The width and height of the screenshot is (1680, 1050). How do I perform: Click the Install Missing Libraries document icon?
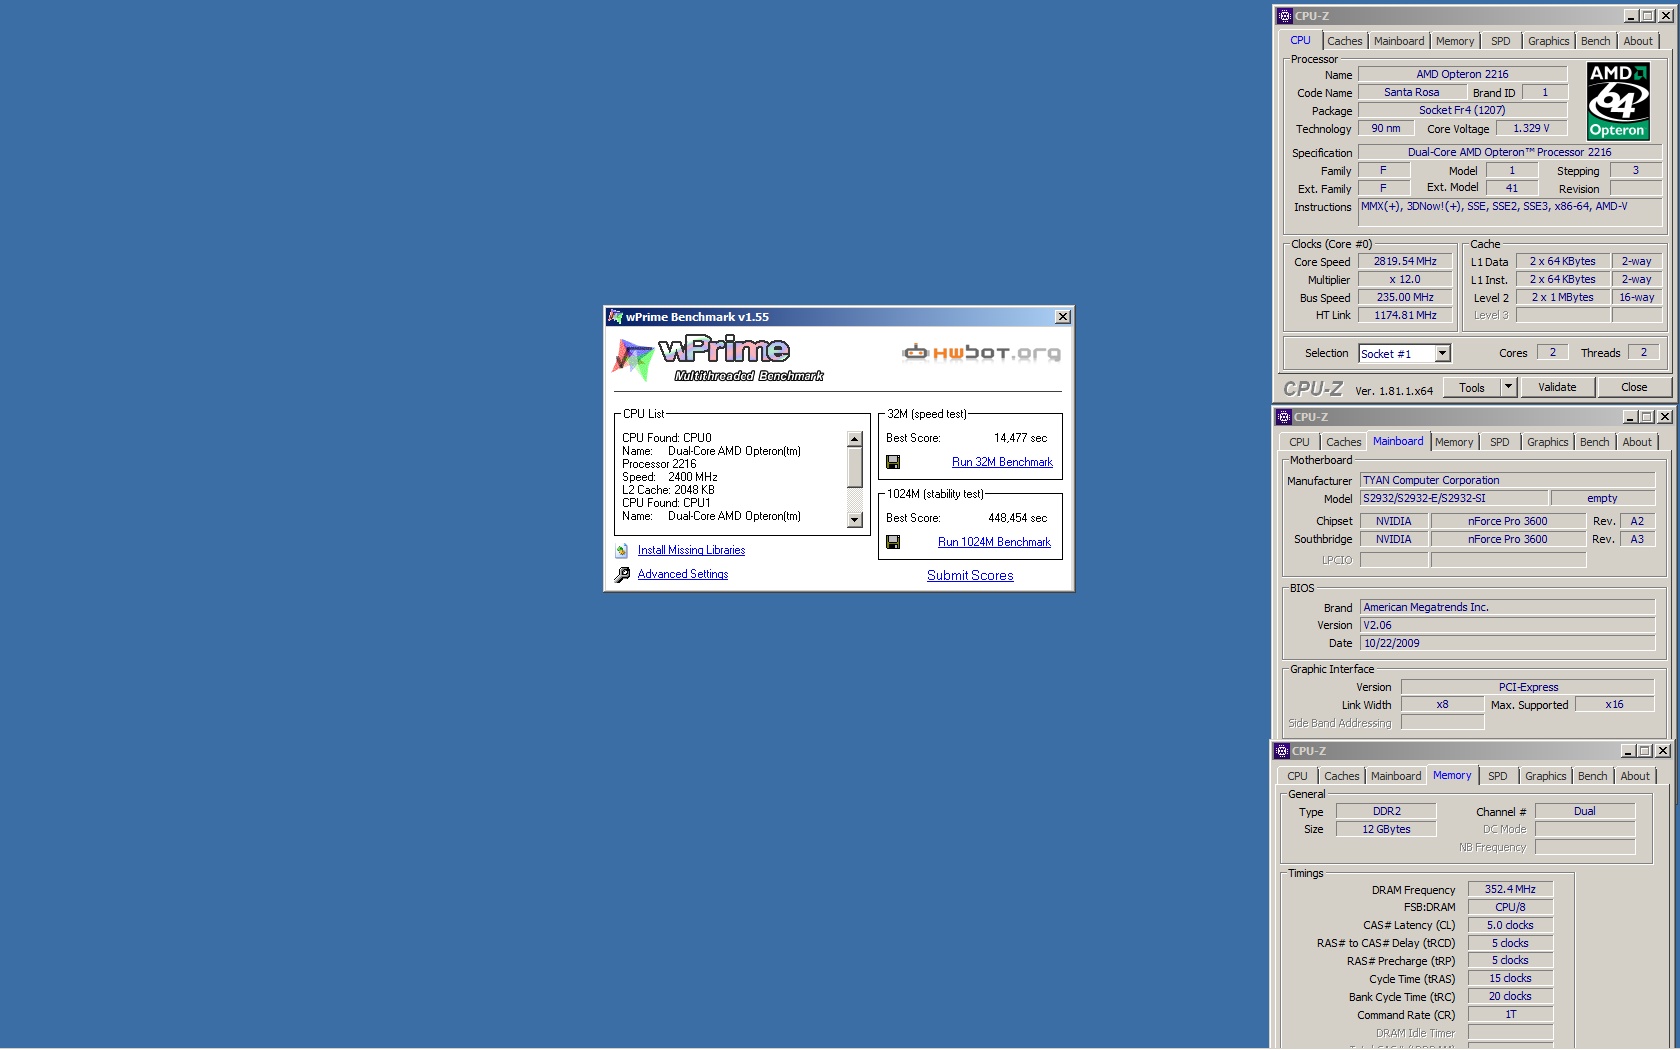pyautogui.click(x=622, y=551)
